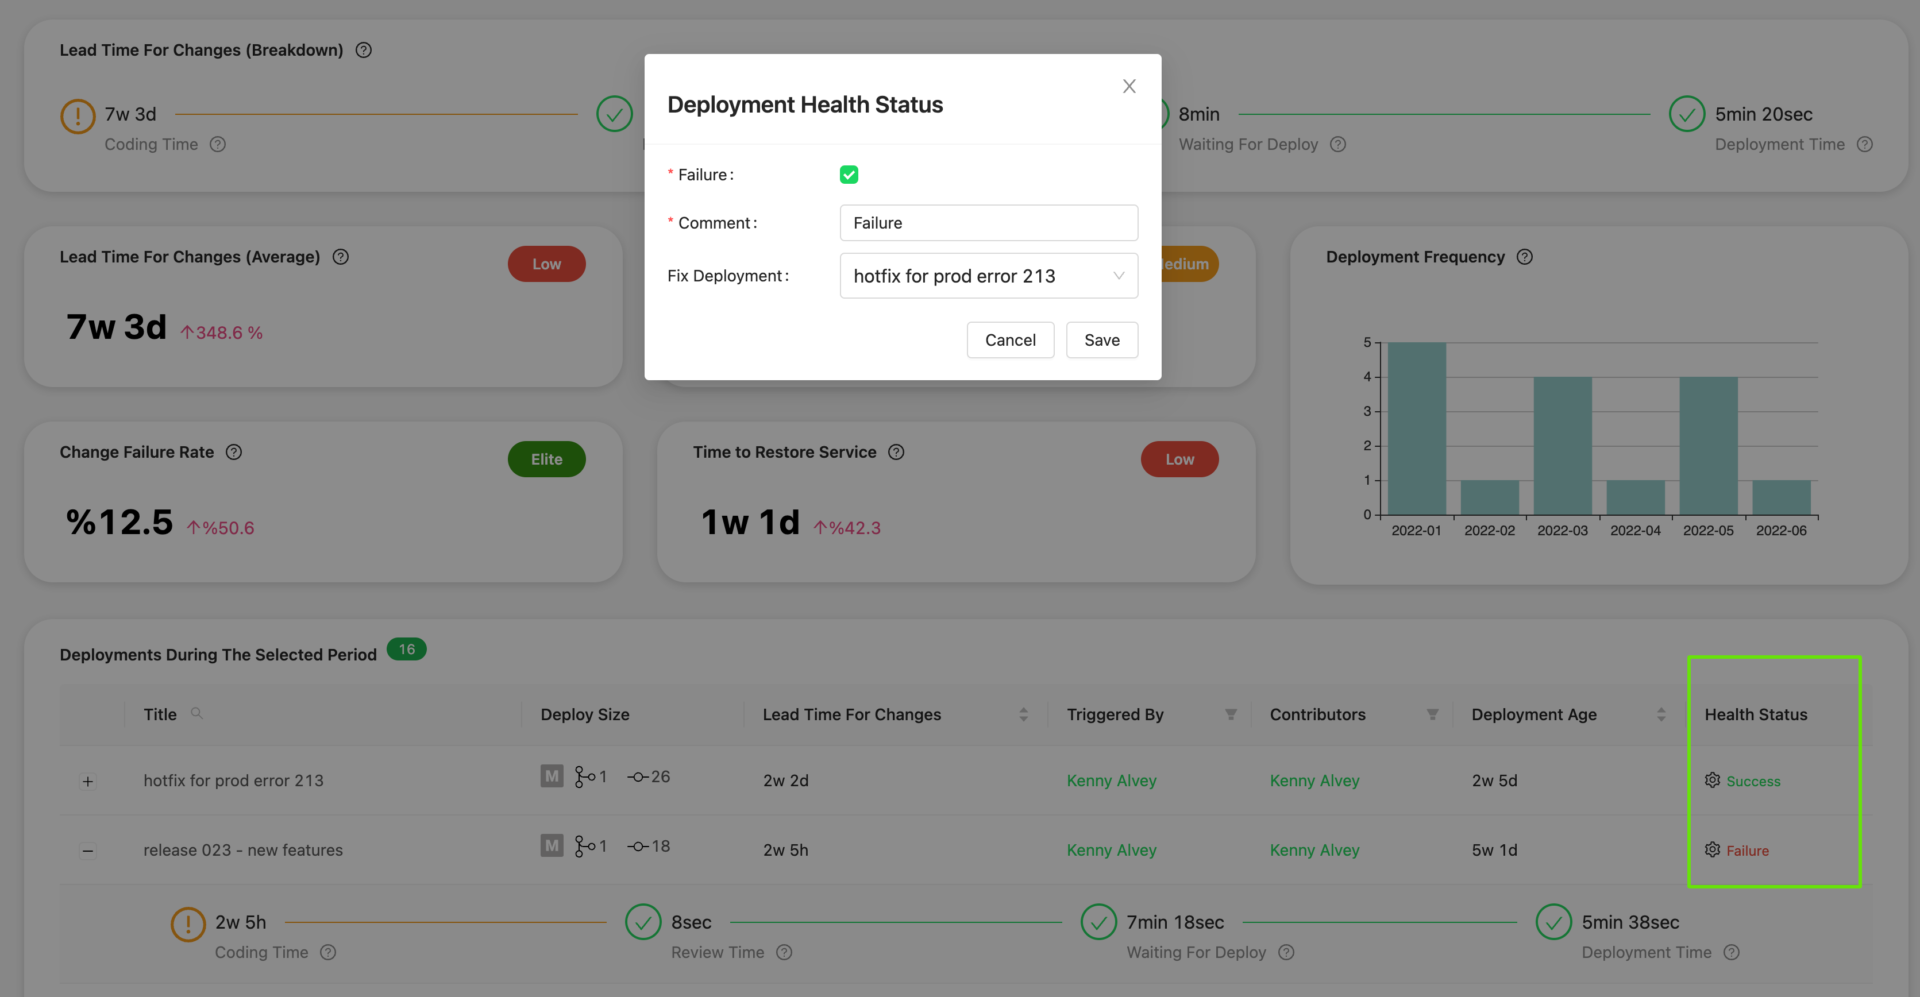Click the Save button
The height and width of the screenshot is (997, 1920).
[1101, 340]
